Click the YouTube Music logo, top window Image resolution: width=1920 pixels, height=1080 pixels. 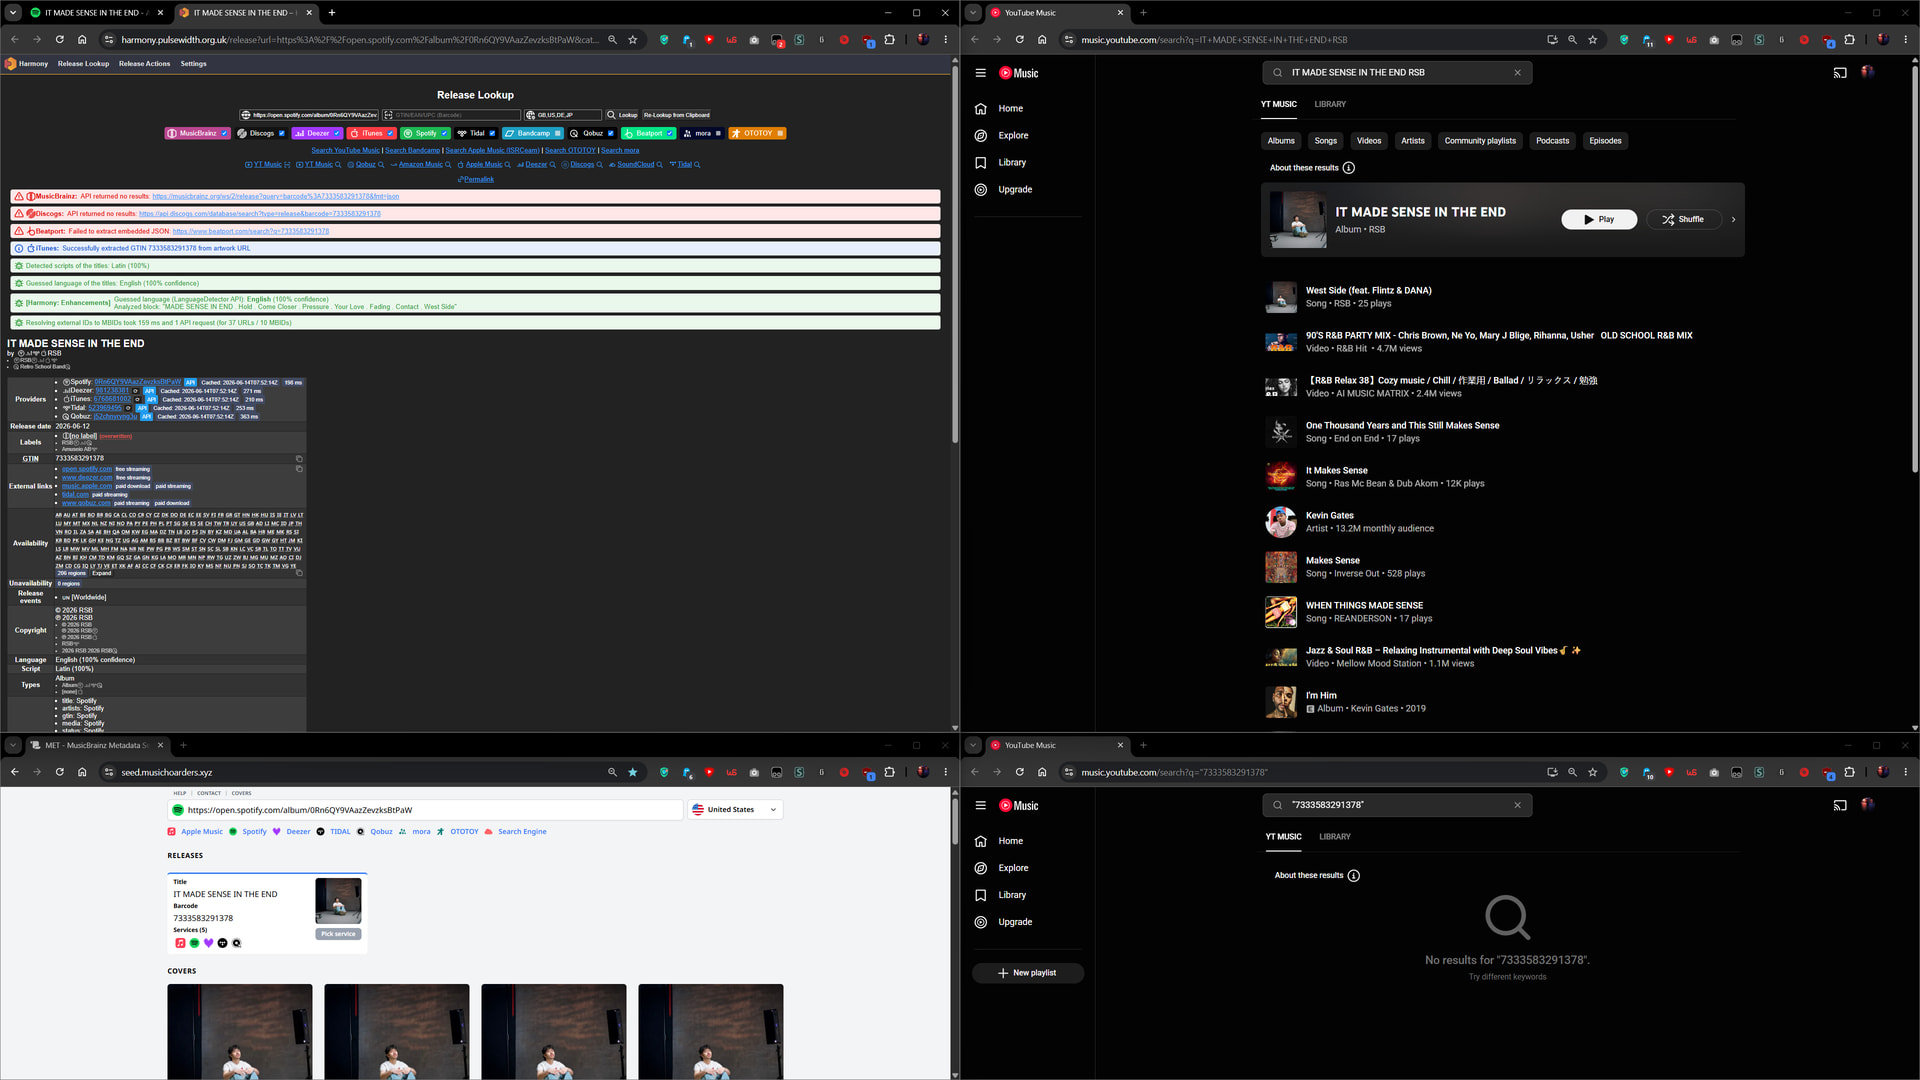[1019, 73]
